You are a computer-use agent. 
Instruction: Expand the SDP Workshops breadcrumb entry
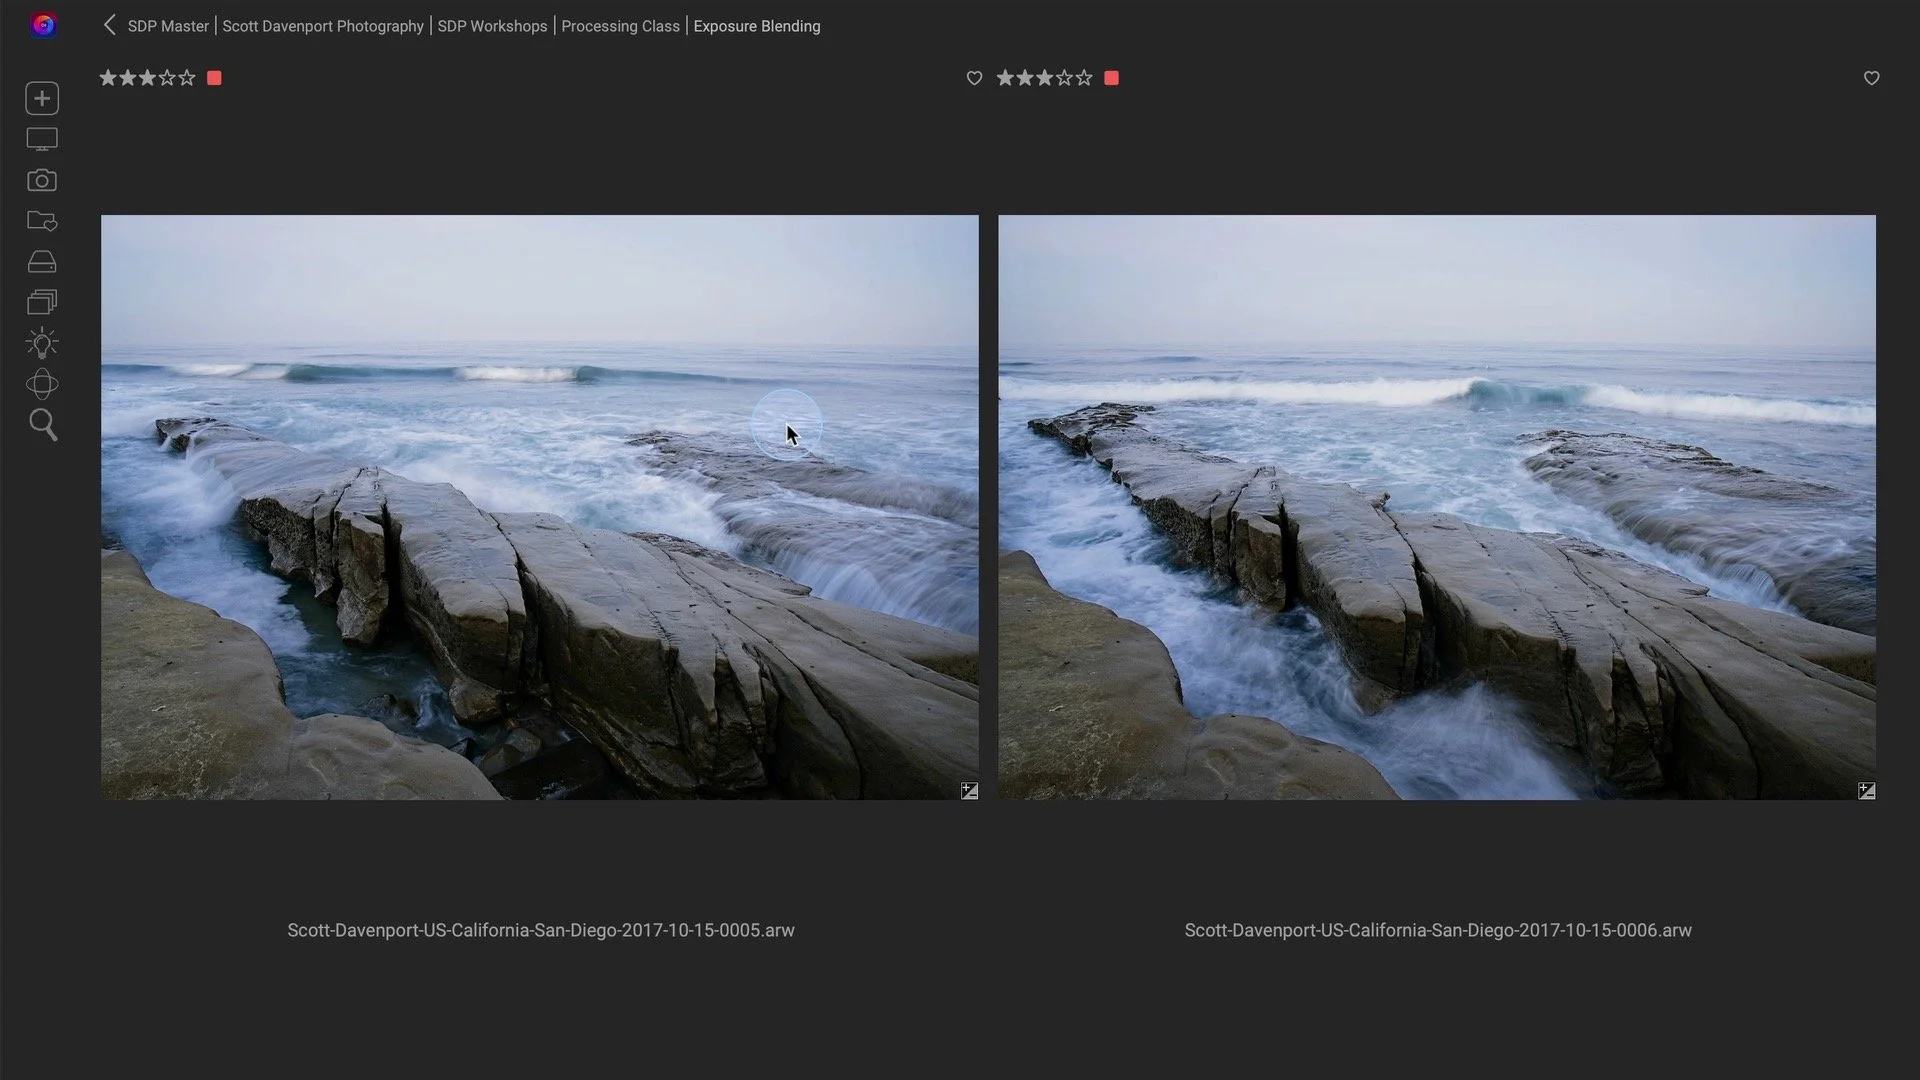point(491,26)
